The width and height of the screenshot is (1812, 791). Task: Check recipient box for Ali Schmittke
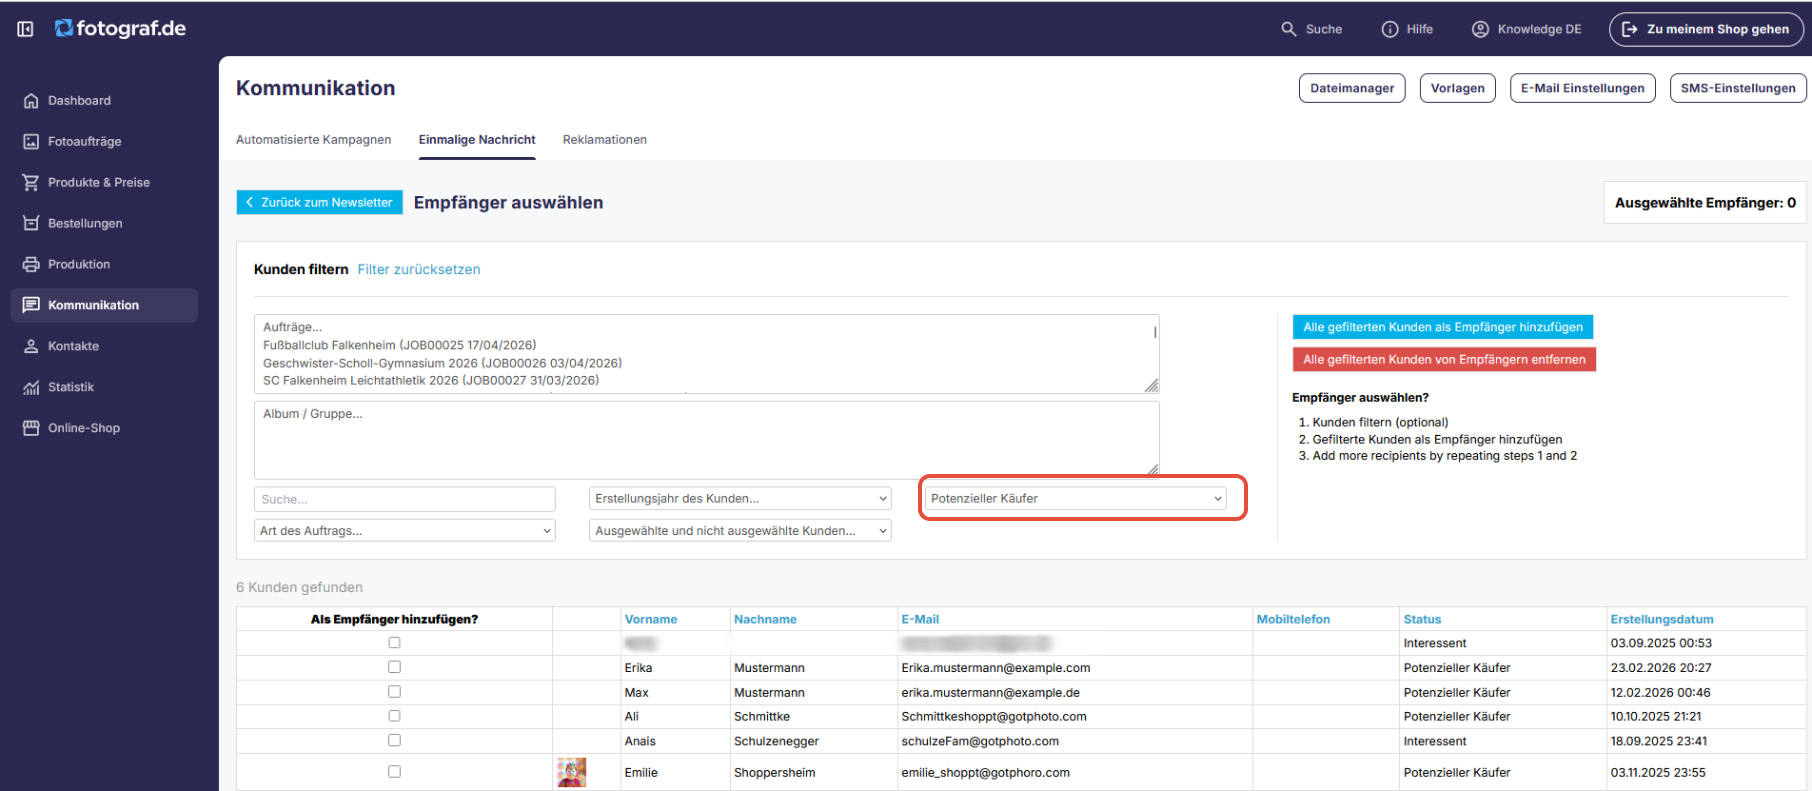(394, 716)
